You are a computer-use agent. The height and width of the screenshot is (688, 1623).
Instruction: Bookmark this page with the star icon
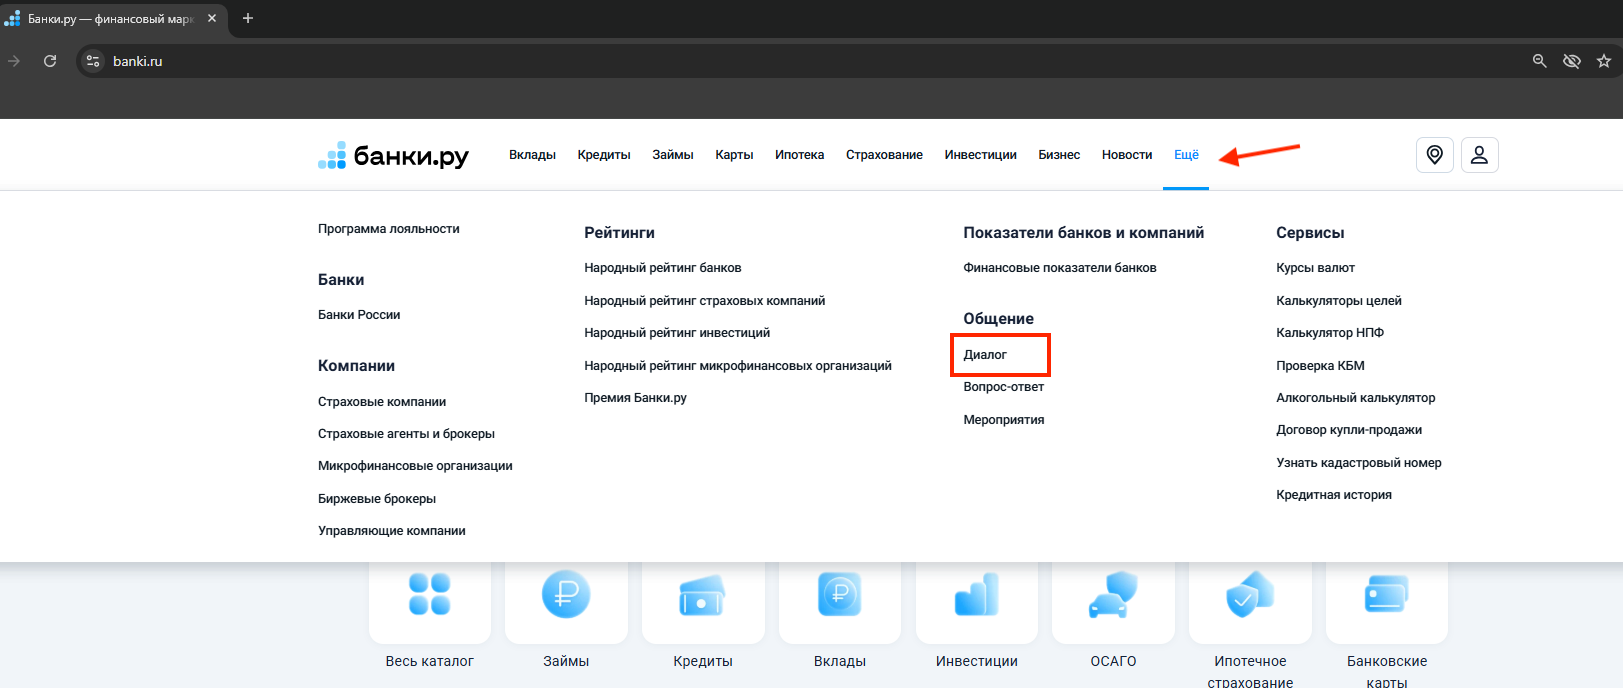tap(1604, 61)
